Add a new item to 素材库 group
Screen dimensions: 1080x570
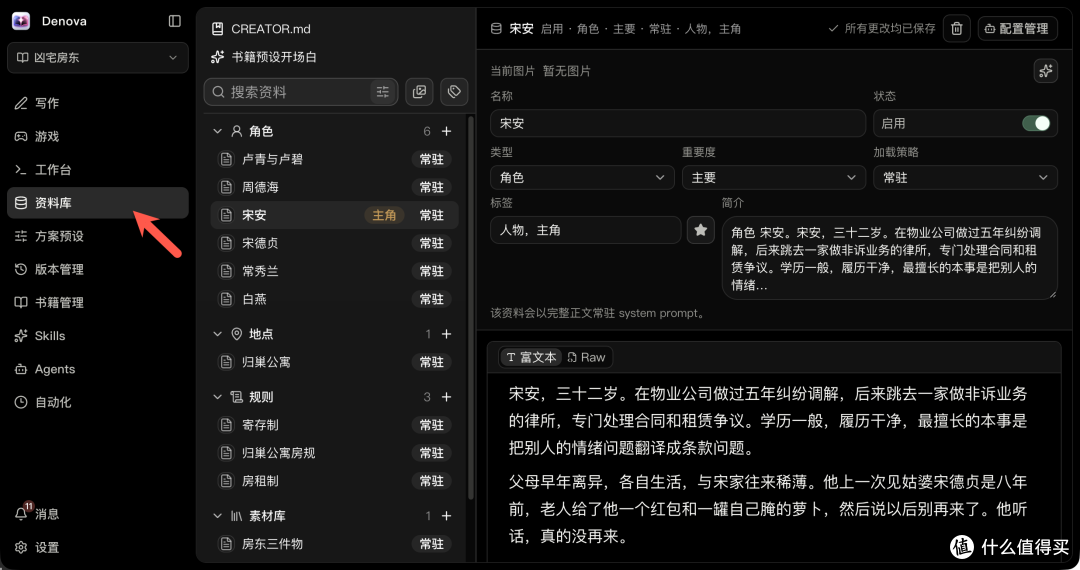point(446,516)
